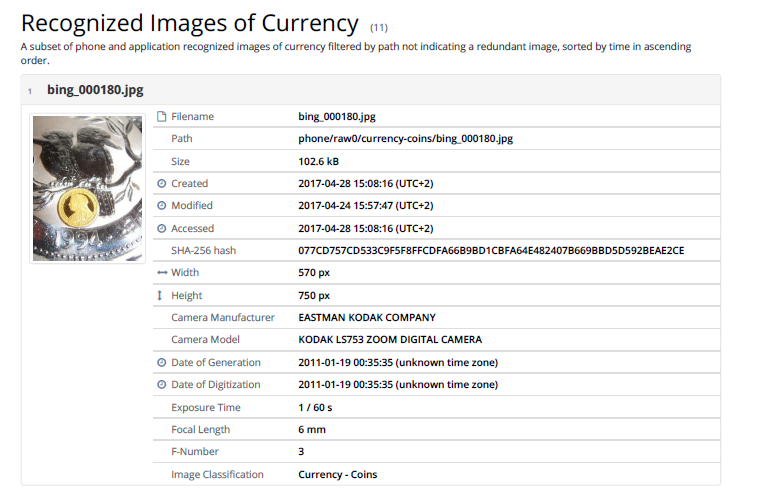
Task: Click the clock icon next to Modified
Action: pyautogui.click(x=162, y=206)
